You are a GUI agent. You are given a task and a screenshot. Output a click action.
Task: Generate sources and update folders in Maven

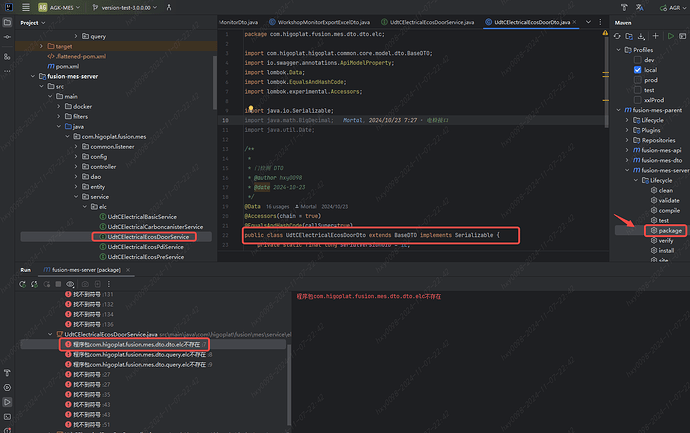(x=629, y=36)
